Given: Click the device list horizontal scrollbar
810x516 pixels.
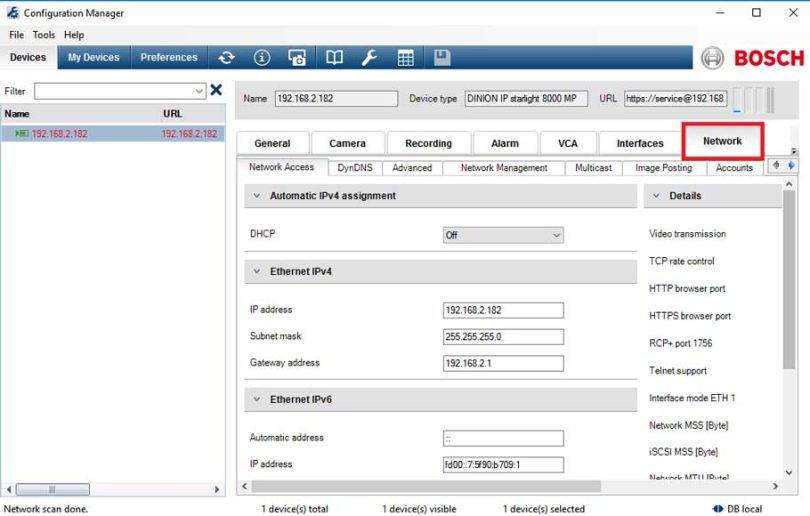Looking at the screenshot, I should point(110,490).
